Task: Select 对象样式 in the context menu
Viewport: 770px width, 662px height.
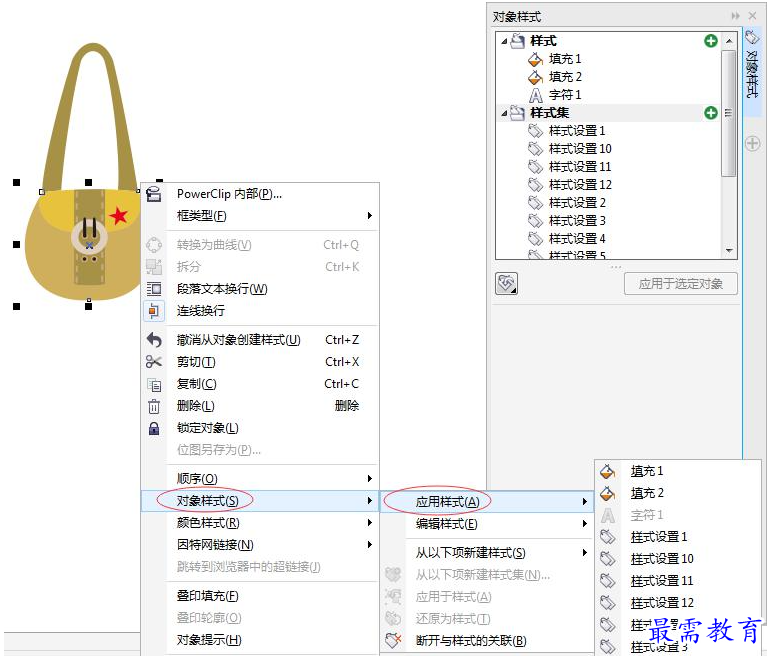Action: (260, 500)
